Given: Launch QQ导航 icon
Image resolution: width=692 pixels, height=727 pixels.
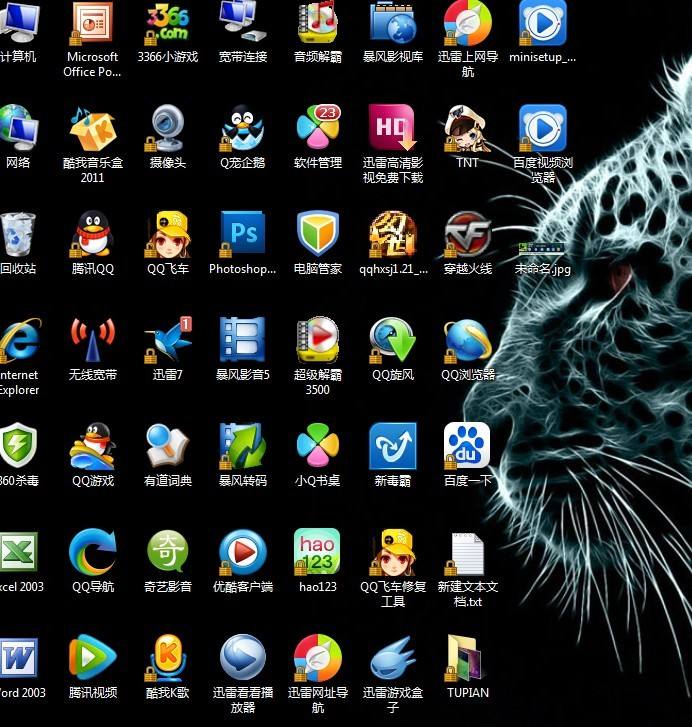Looking at the screenshot, I should (92, 551).
